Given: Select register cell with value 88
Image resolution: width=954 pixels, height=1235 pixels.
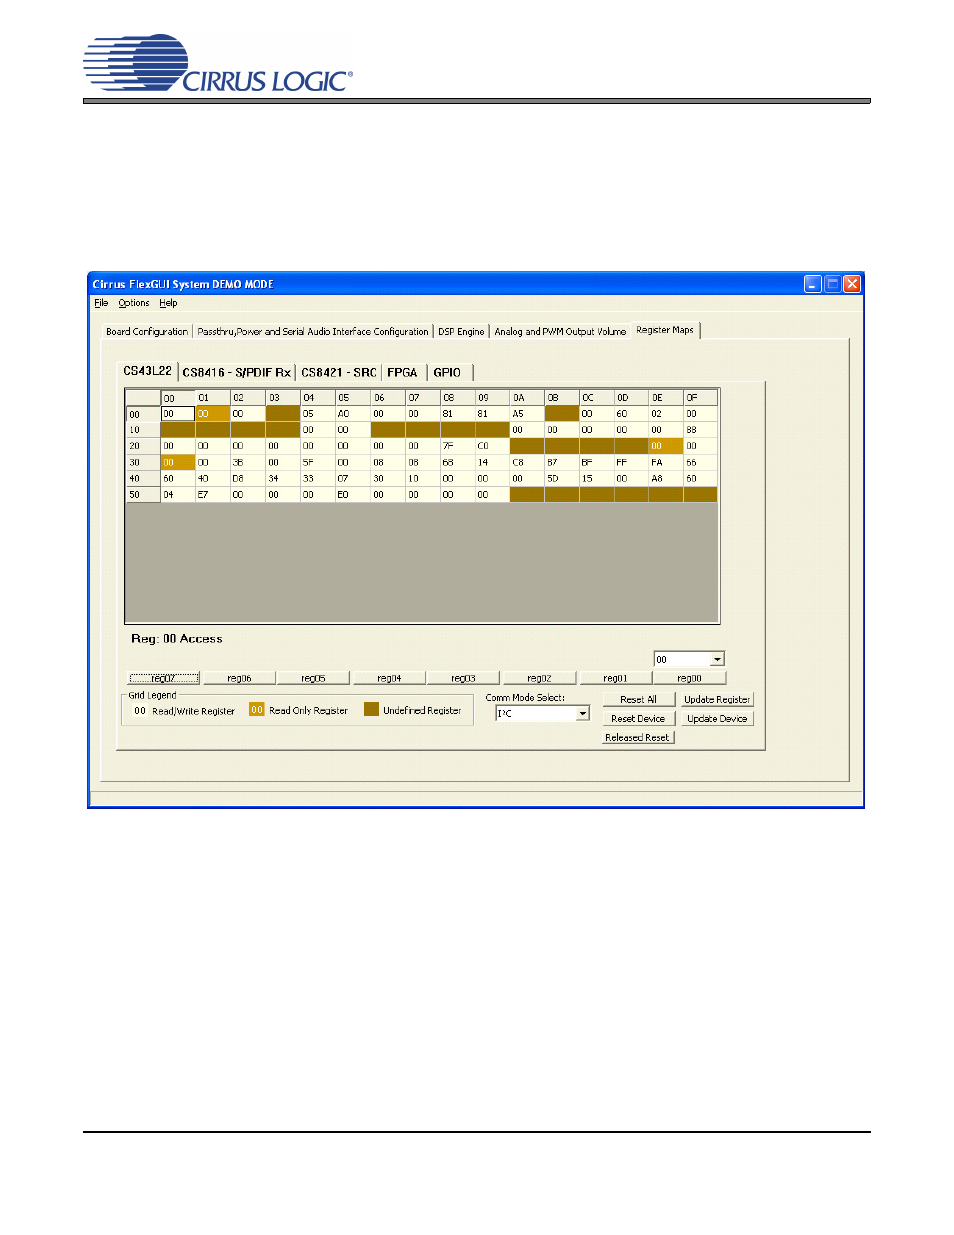Looking at the screenshot, I should click(x=701, y=429).
